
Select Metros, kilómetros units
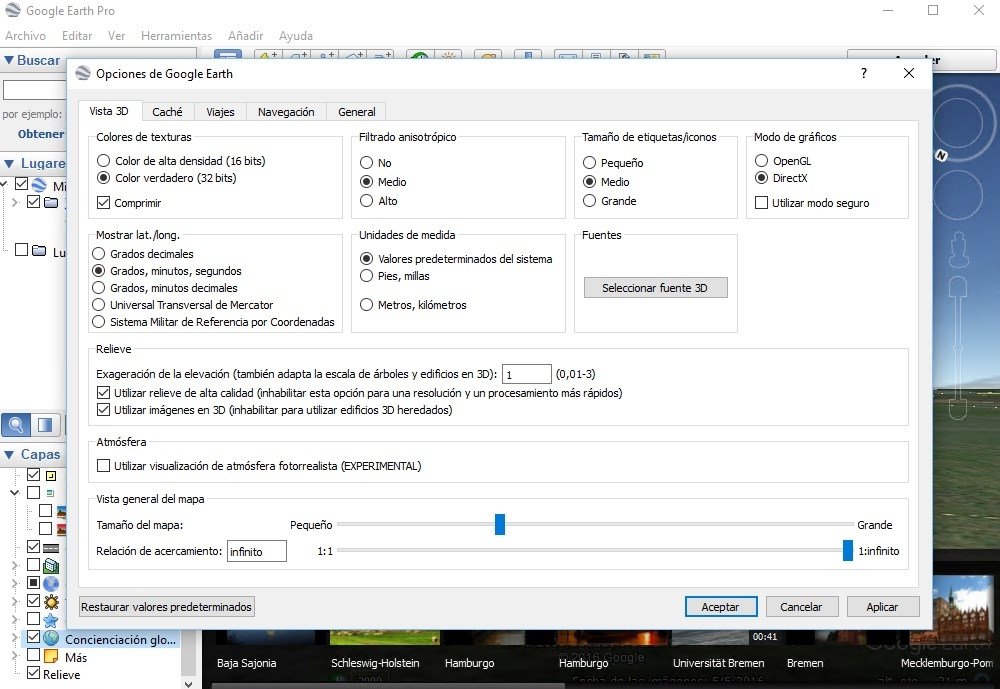[366, 305]
